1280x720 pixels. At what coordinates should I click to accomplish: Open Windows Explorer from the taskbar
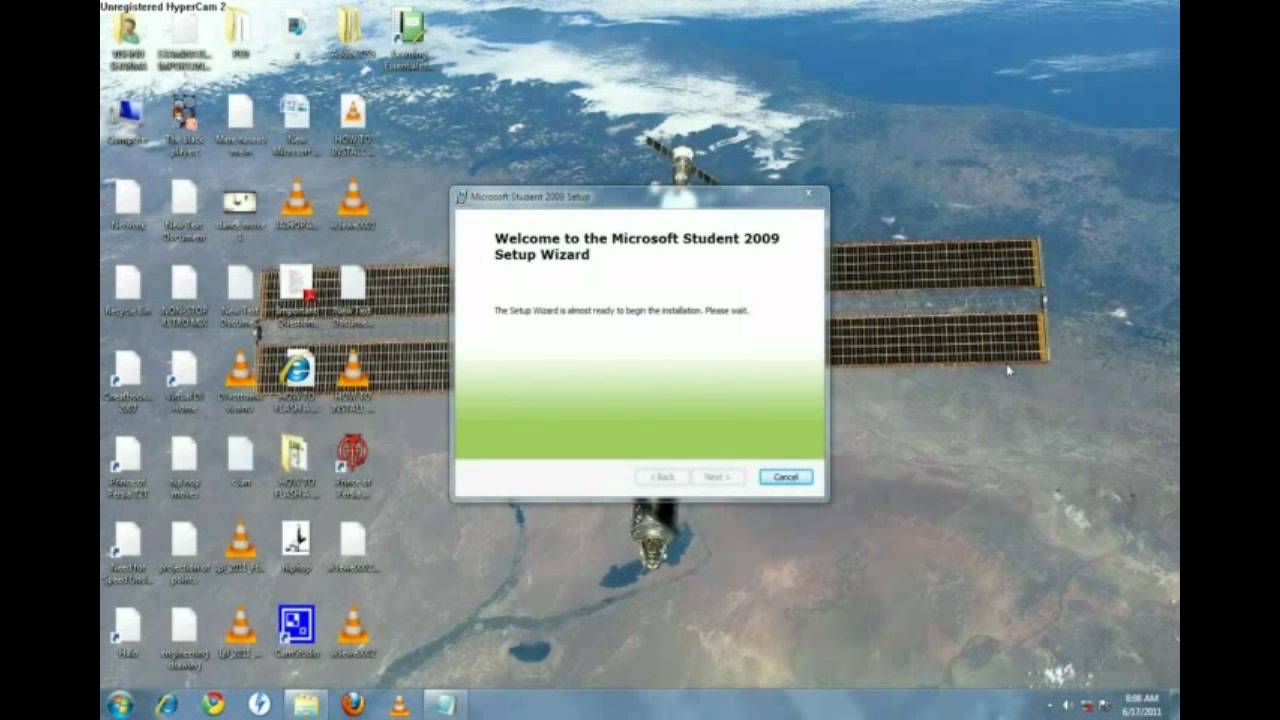point(305,704)
